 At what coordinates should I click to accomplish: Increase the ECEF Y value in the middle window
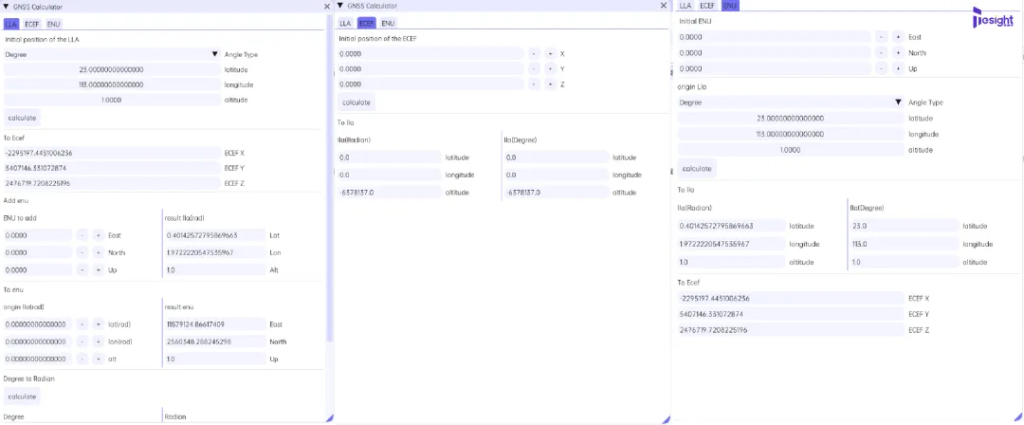click(550, 69)
